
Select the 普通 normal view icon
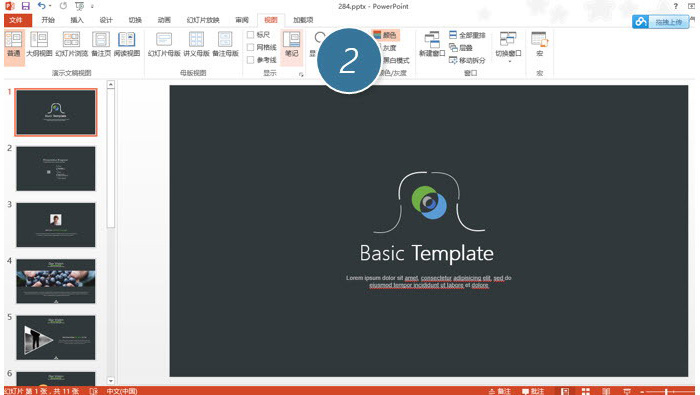click(x=14, y=44)
